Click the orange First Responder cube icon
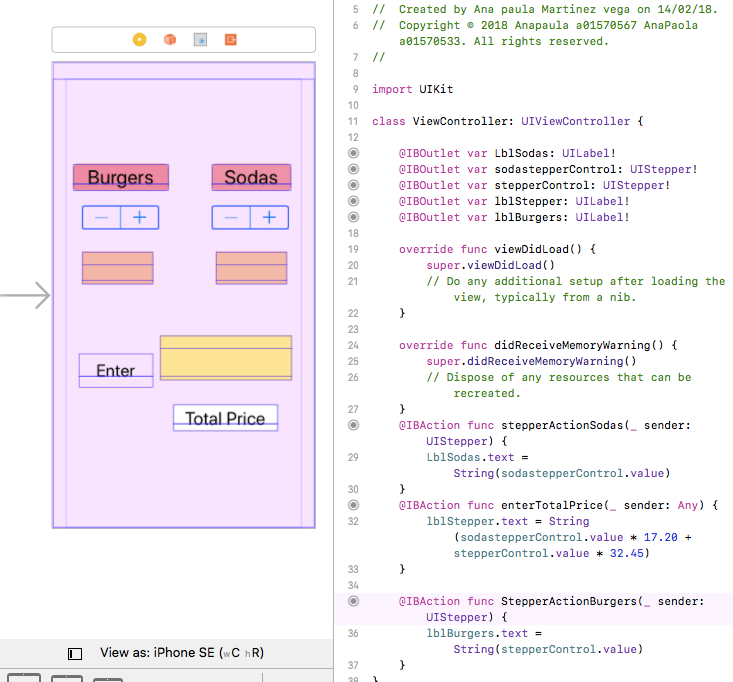This screenshot has height=682, width=733. 170,40
